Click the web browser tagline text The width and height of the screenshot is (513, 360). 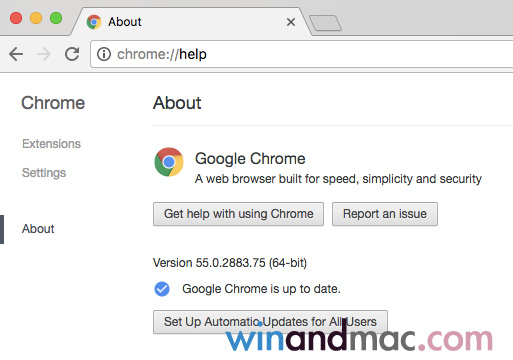pyautogui.click(x=338, y=179)
